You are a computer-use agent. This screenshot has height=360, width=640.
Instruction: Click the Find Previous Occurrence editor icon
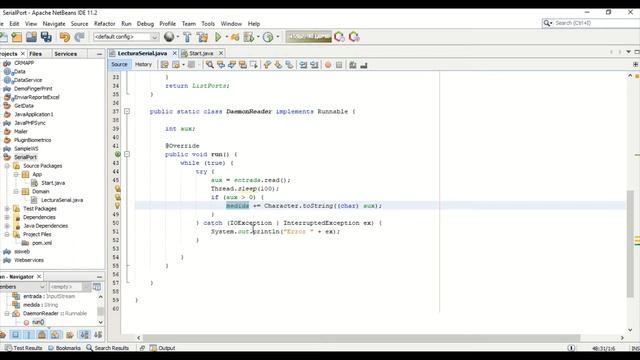tap(221, 64)
